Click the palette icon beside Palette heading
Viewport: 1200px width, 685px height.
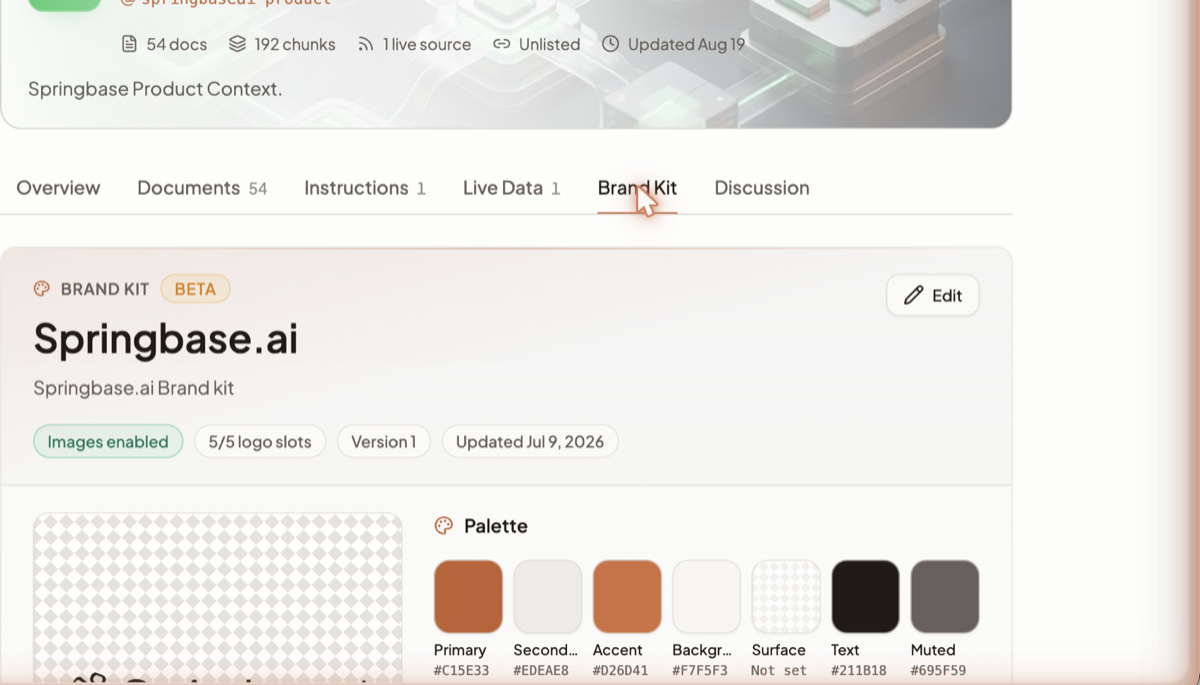[x=444, y=526]
